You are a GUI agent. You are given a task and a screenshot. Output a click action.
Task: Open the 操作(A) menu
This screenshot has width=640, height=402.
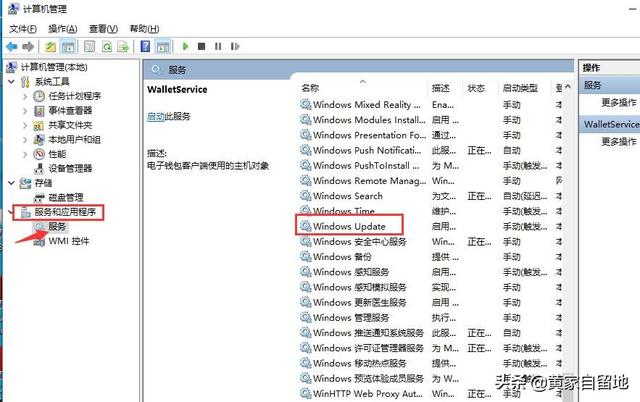tap(62, 29)
